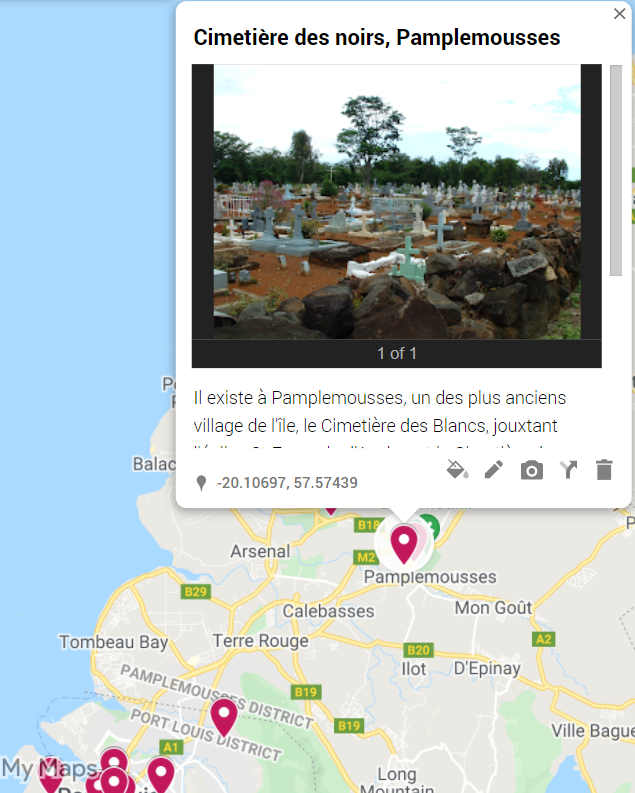Screen dimensions: 635x793
Task: Select the pink marker at Pamplemousses
Action: [x=403, y=544]
